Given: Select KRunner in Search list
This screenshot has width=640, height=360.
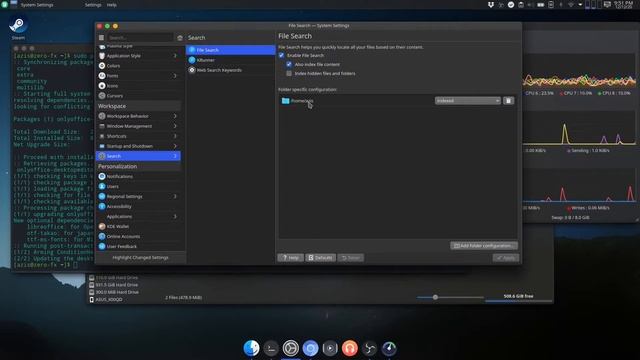Looking at the screenshot, I should pyautogui.click(x=231, y=60).
